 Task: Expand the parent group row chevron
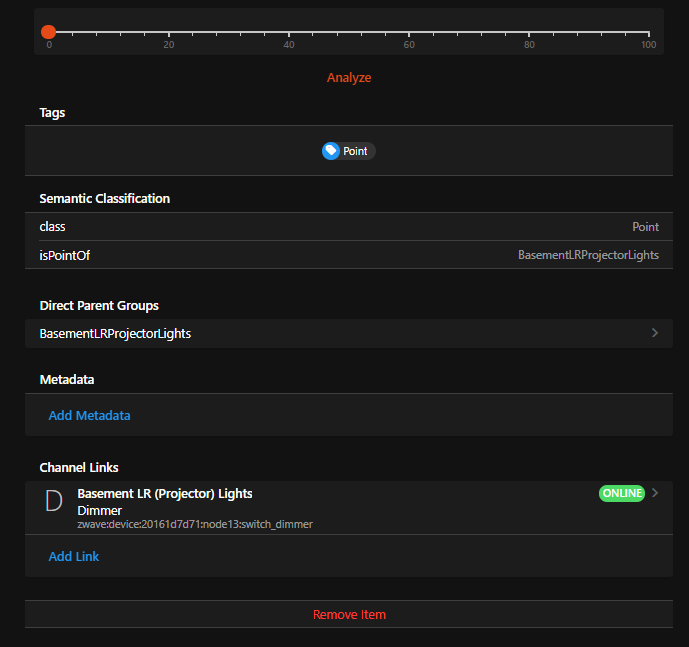click(x=655, y=333)
